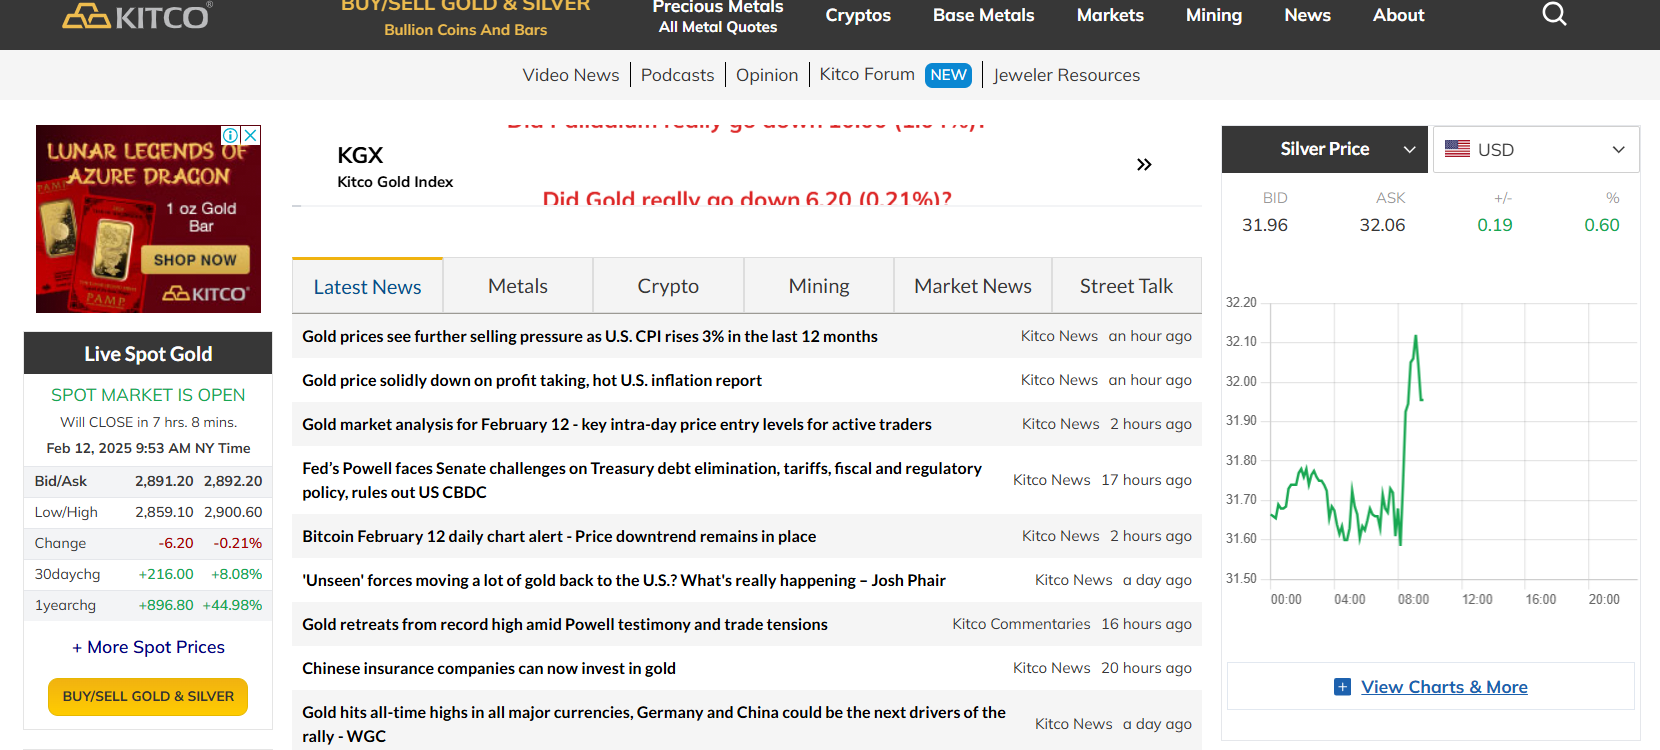This screenshot has width=1660, height=750.
Task: Switch to the Mining news tab
Action: 819,286
